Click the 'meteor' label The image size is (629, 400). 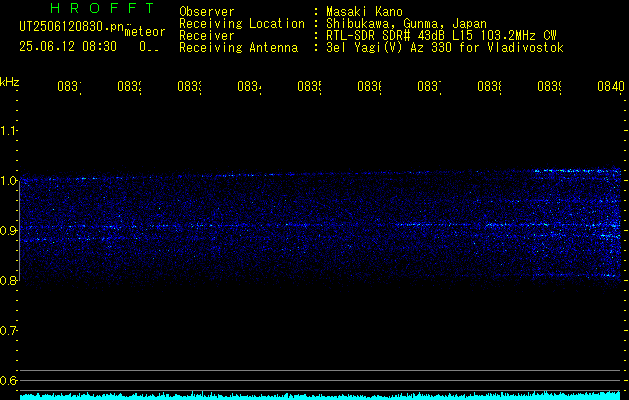(145, 32)
